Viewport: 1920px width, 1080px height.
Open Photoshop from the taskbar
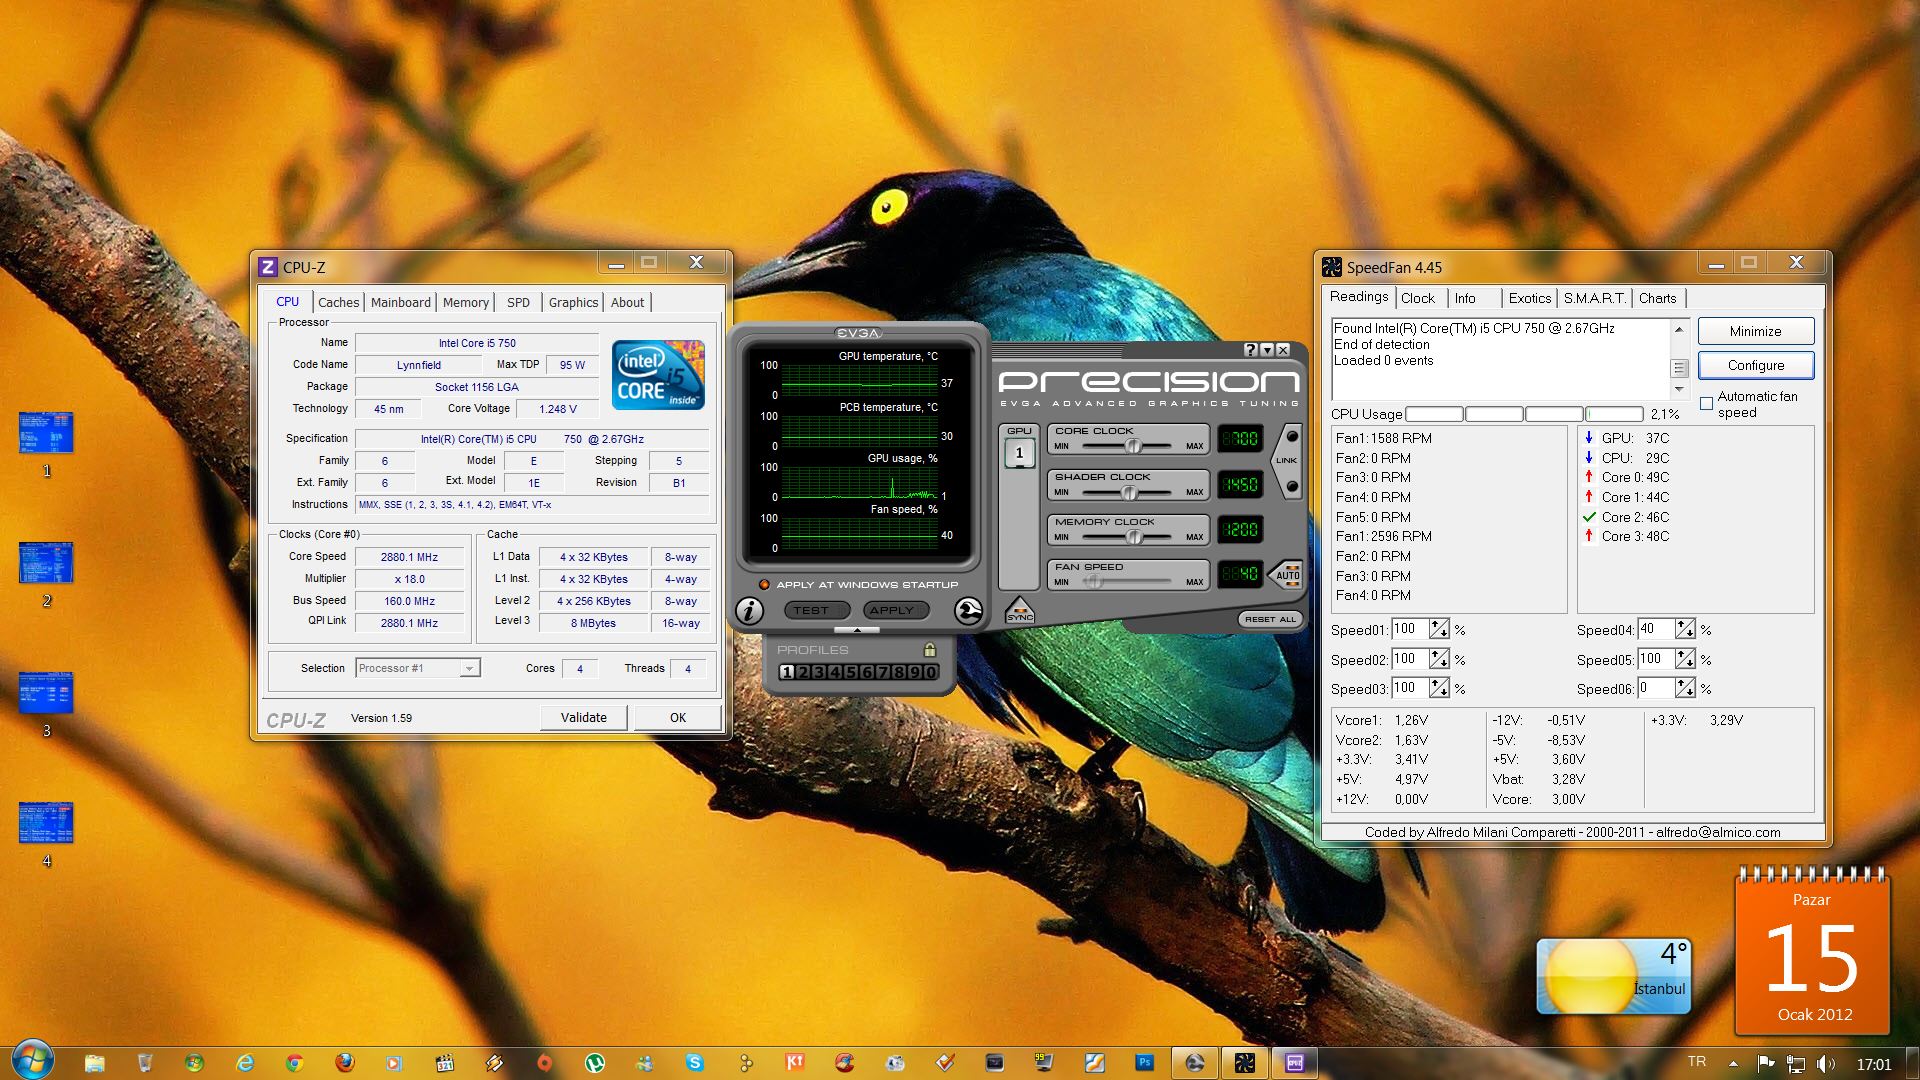point(1144,1063)
